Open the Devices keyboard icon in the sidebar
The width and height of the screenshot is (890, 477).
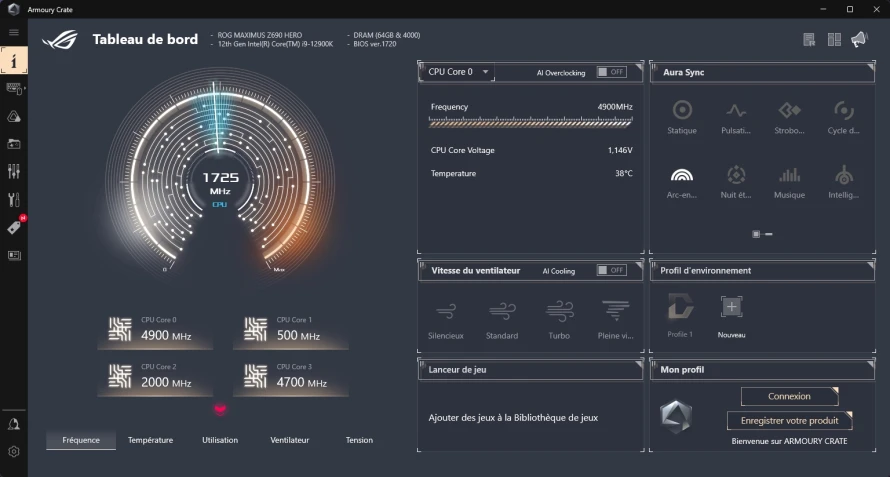coord(14,89)
